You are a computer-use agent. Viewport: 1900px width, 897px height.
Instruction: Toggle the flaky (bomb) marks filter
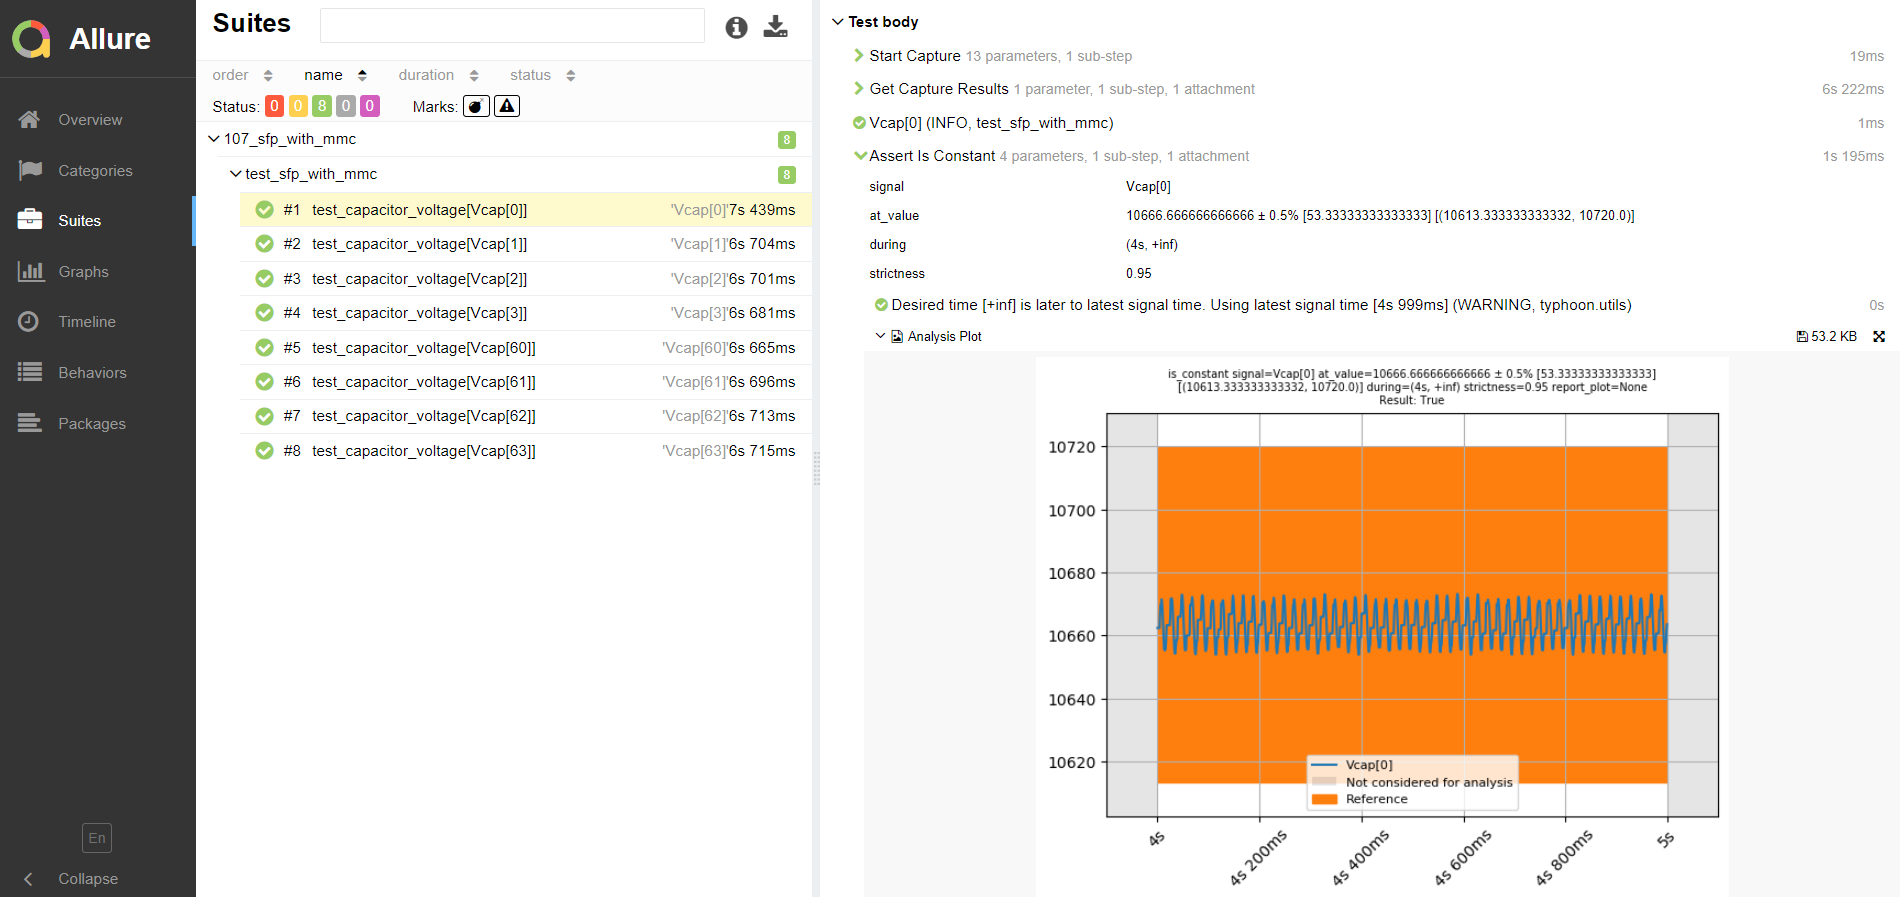coord(476,106)
